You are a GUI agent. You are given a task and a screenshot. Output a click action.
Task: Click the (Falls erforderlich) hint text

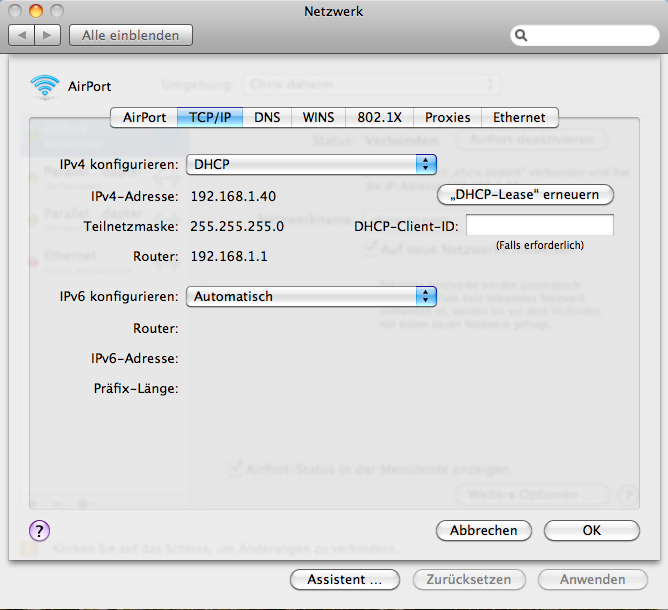pyautogui.click(x=540, y=245)
